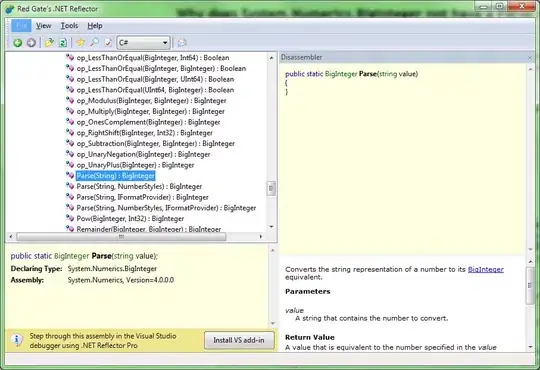Screen dimensions: 540x370
Task: Click the tree's horizontal scrollbar thumb
Action: 121,237
